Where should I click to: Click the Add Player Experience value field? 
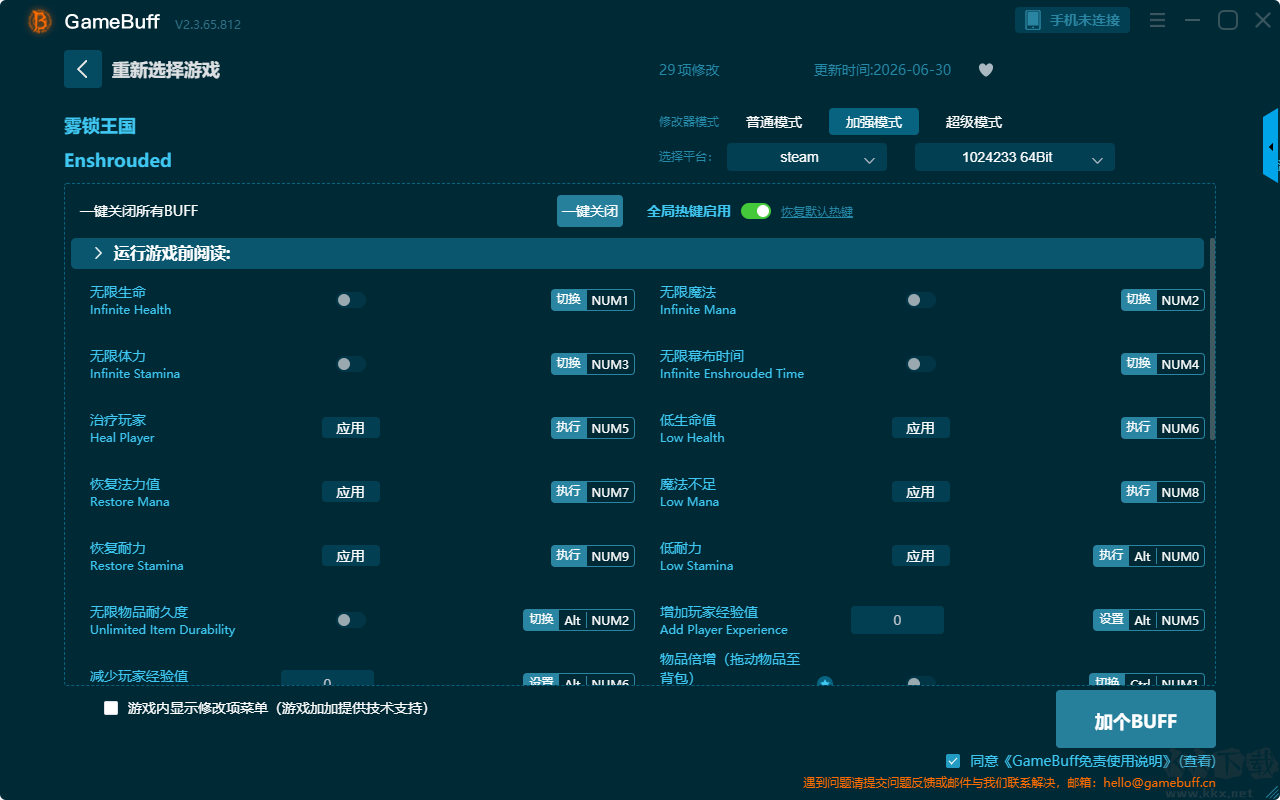[x=897, y=620]
